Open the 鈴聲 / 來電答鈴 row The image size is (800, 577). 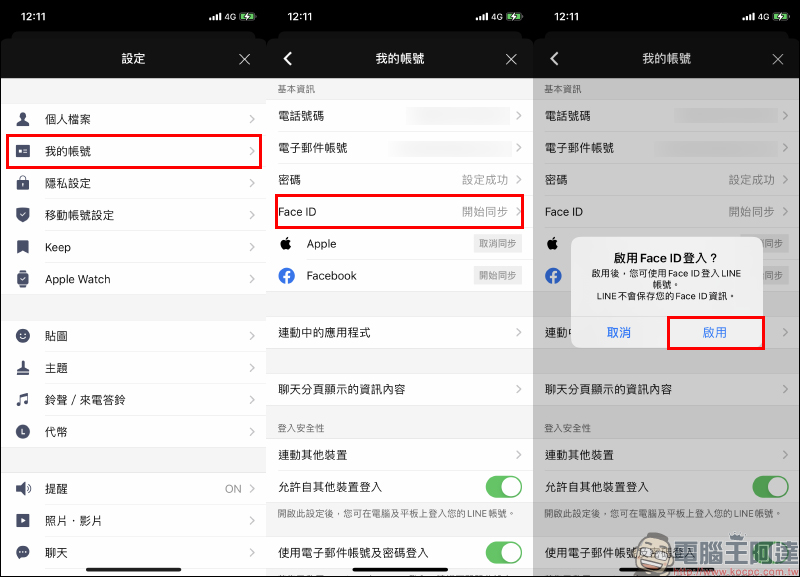click(x=134, y=399)
